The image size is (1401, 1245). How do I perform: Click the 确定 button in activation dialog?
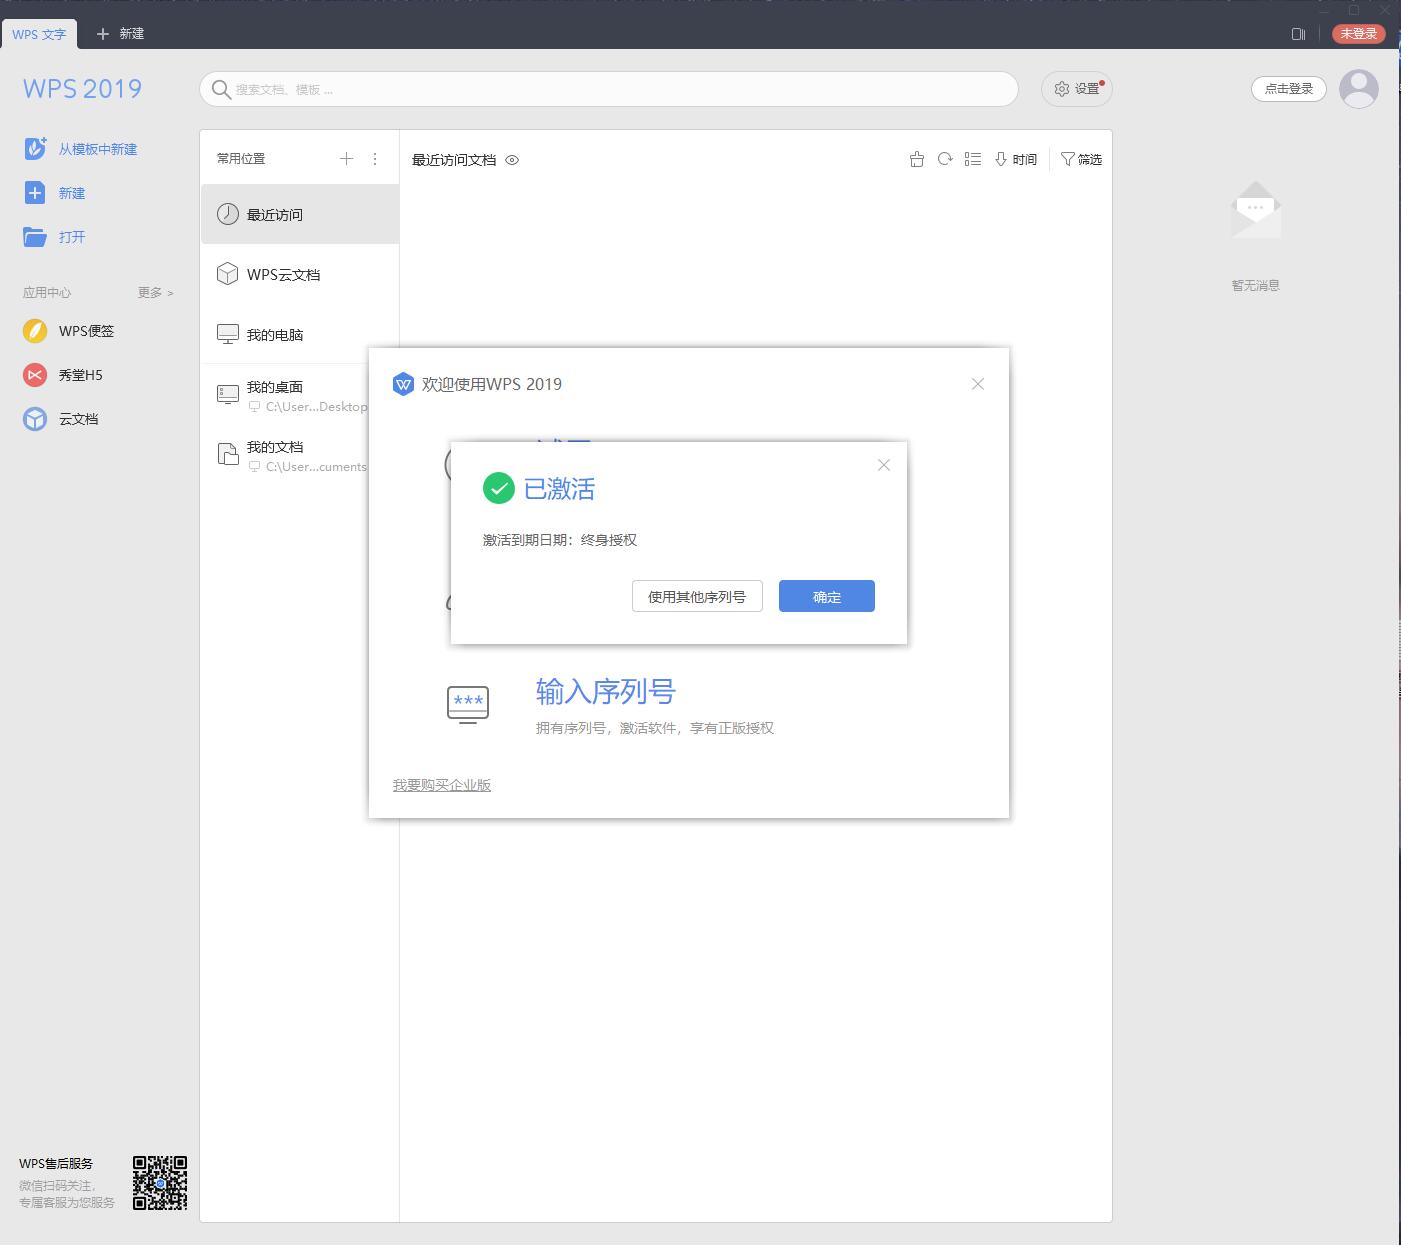pos(826,596)
